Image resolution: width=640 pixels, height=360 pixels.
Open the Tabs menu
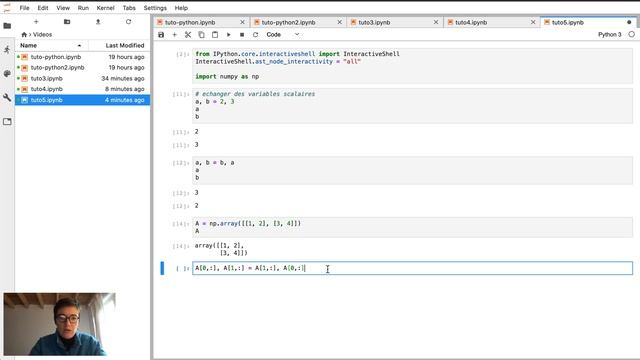tap(129, 8)
